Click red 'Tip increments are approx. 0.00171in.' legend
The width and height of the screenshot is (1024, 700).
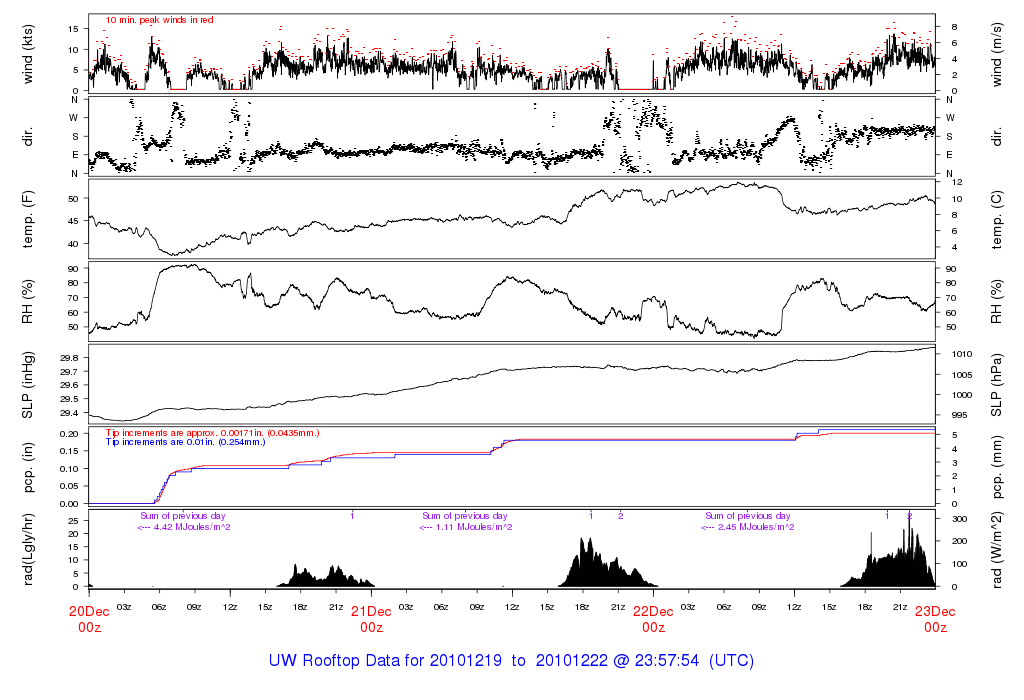pos(212,433)
